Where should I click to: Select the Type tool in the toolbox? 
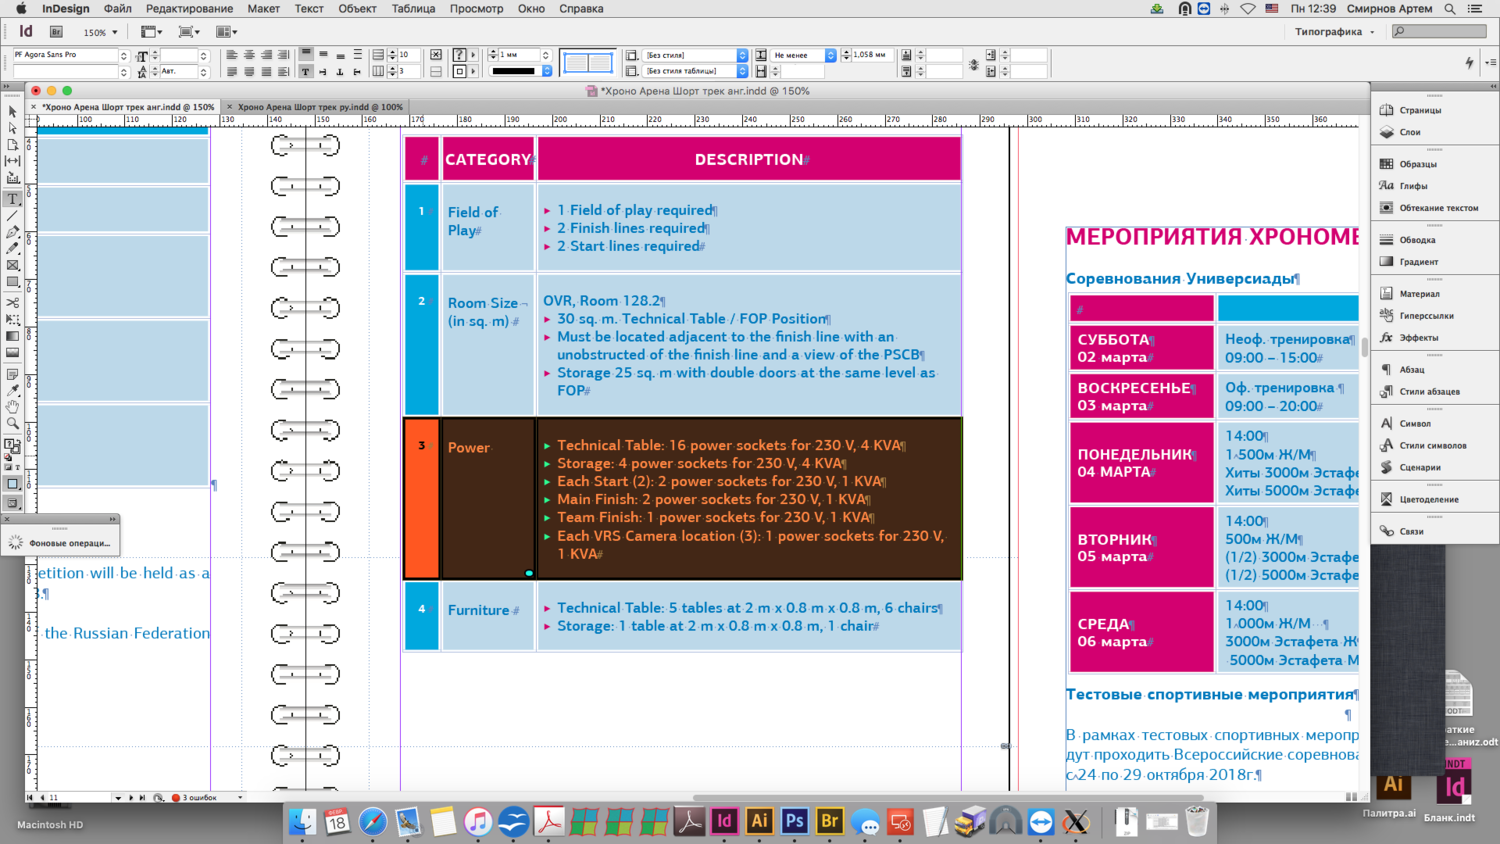click(13, 199)
